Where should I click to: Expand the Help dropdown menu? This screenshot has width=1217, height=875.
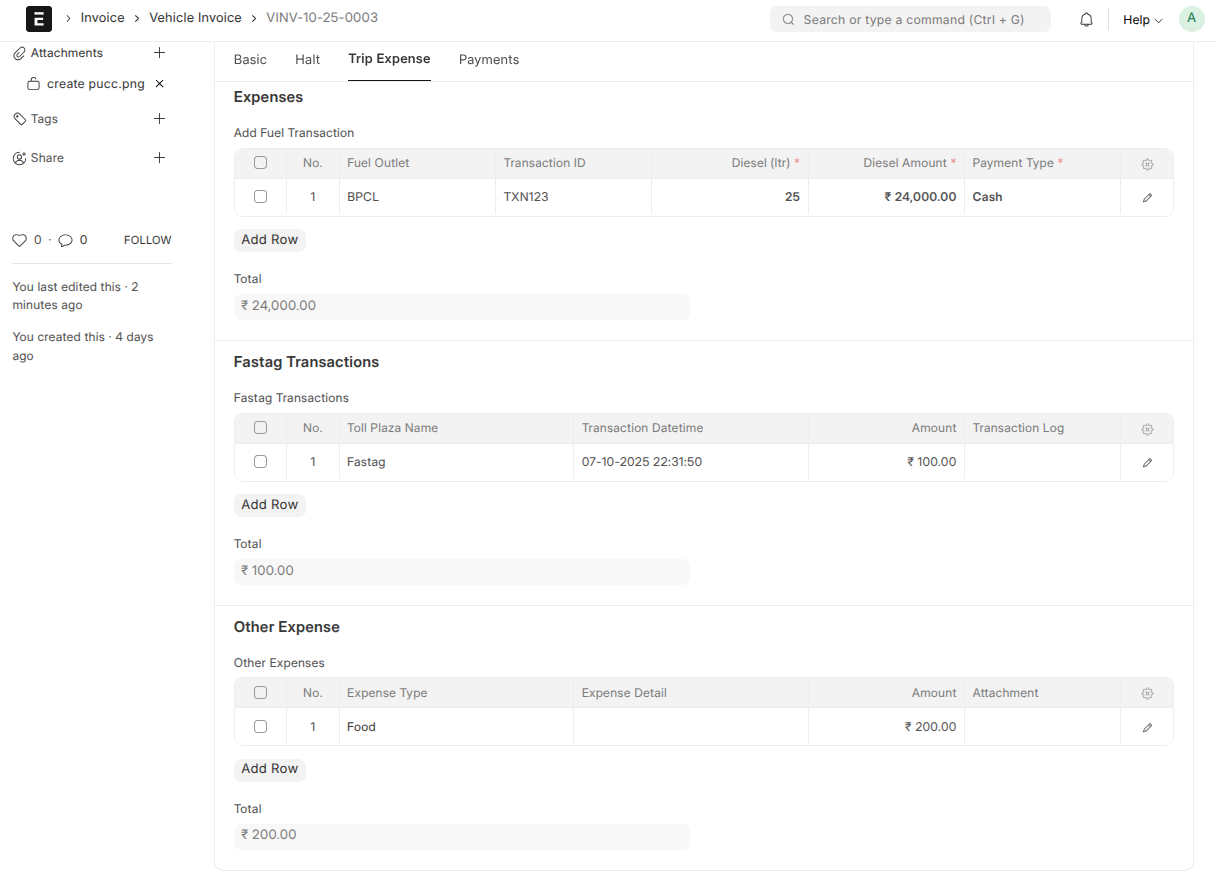pos(1142,20)
